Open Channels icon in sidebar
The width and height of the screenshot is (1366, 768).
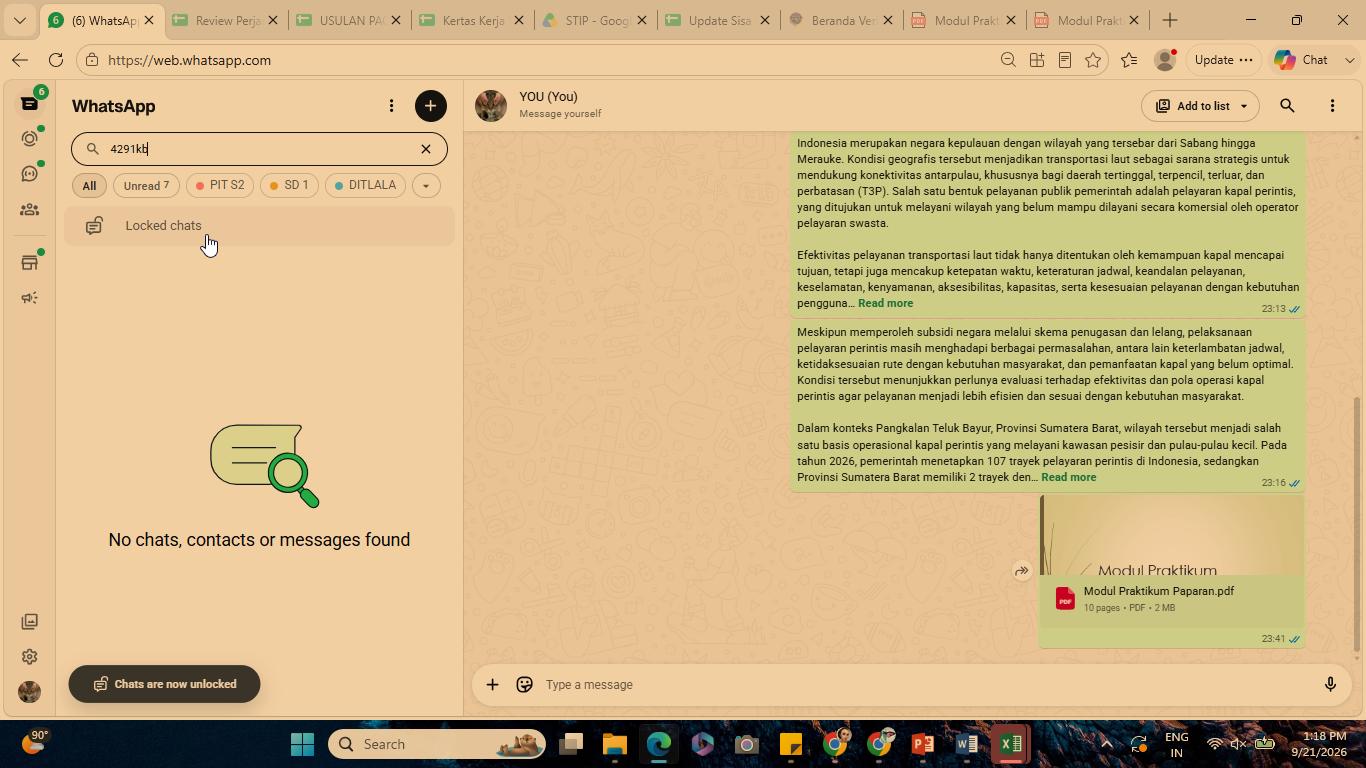[x=29, y=174]
